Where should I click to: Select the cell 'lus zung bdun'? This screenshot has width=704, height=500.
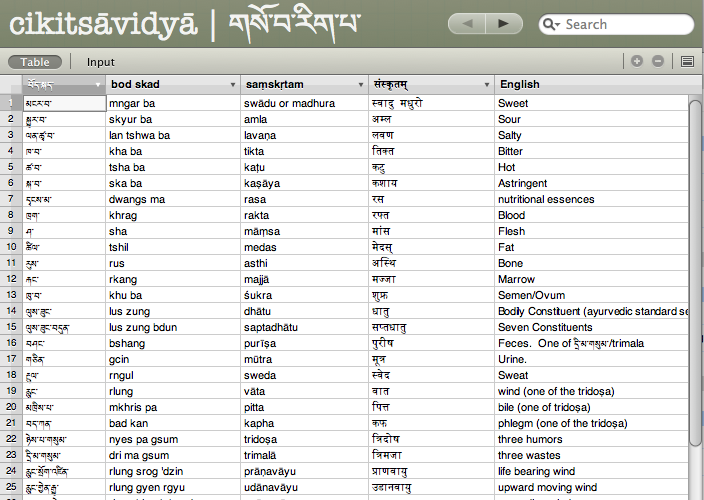click(173, 327)
